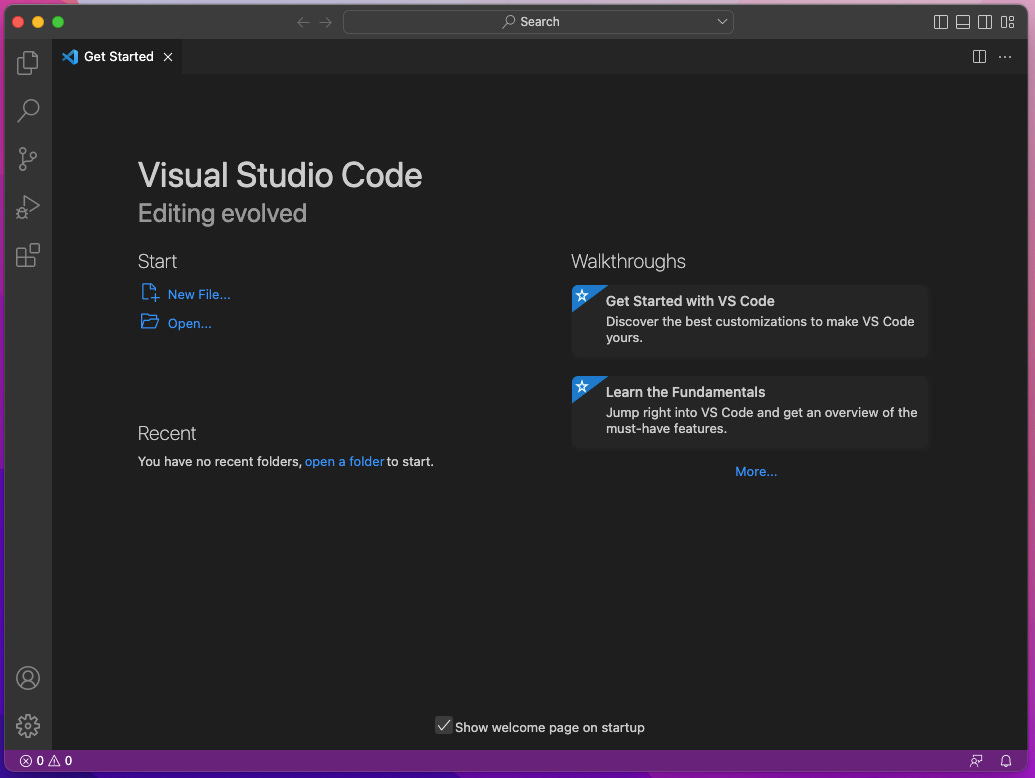Click the Visual Studio Code title
The height and width of the screenshot is (778, 1035).
click(x=280, y=176)
